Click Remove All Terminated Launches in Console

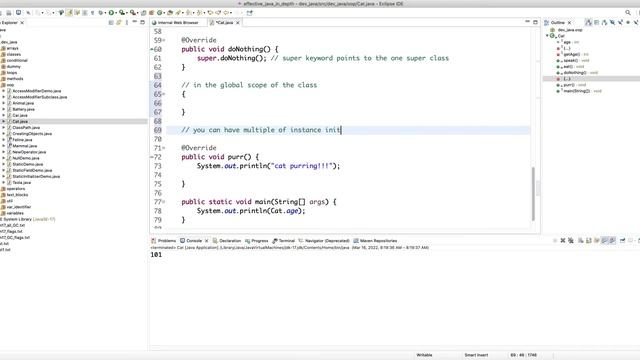[x=571, y=240]
